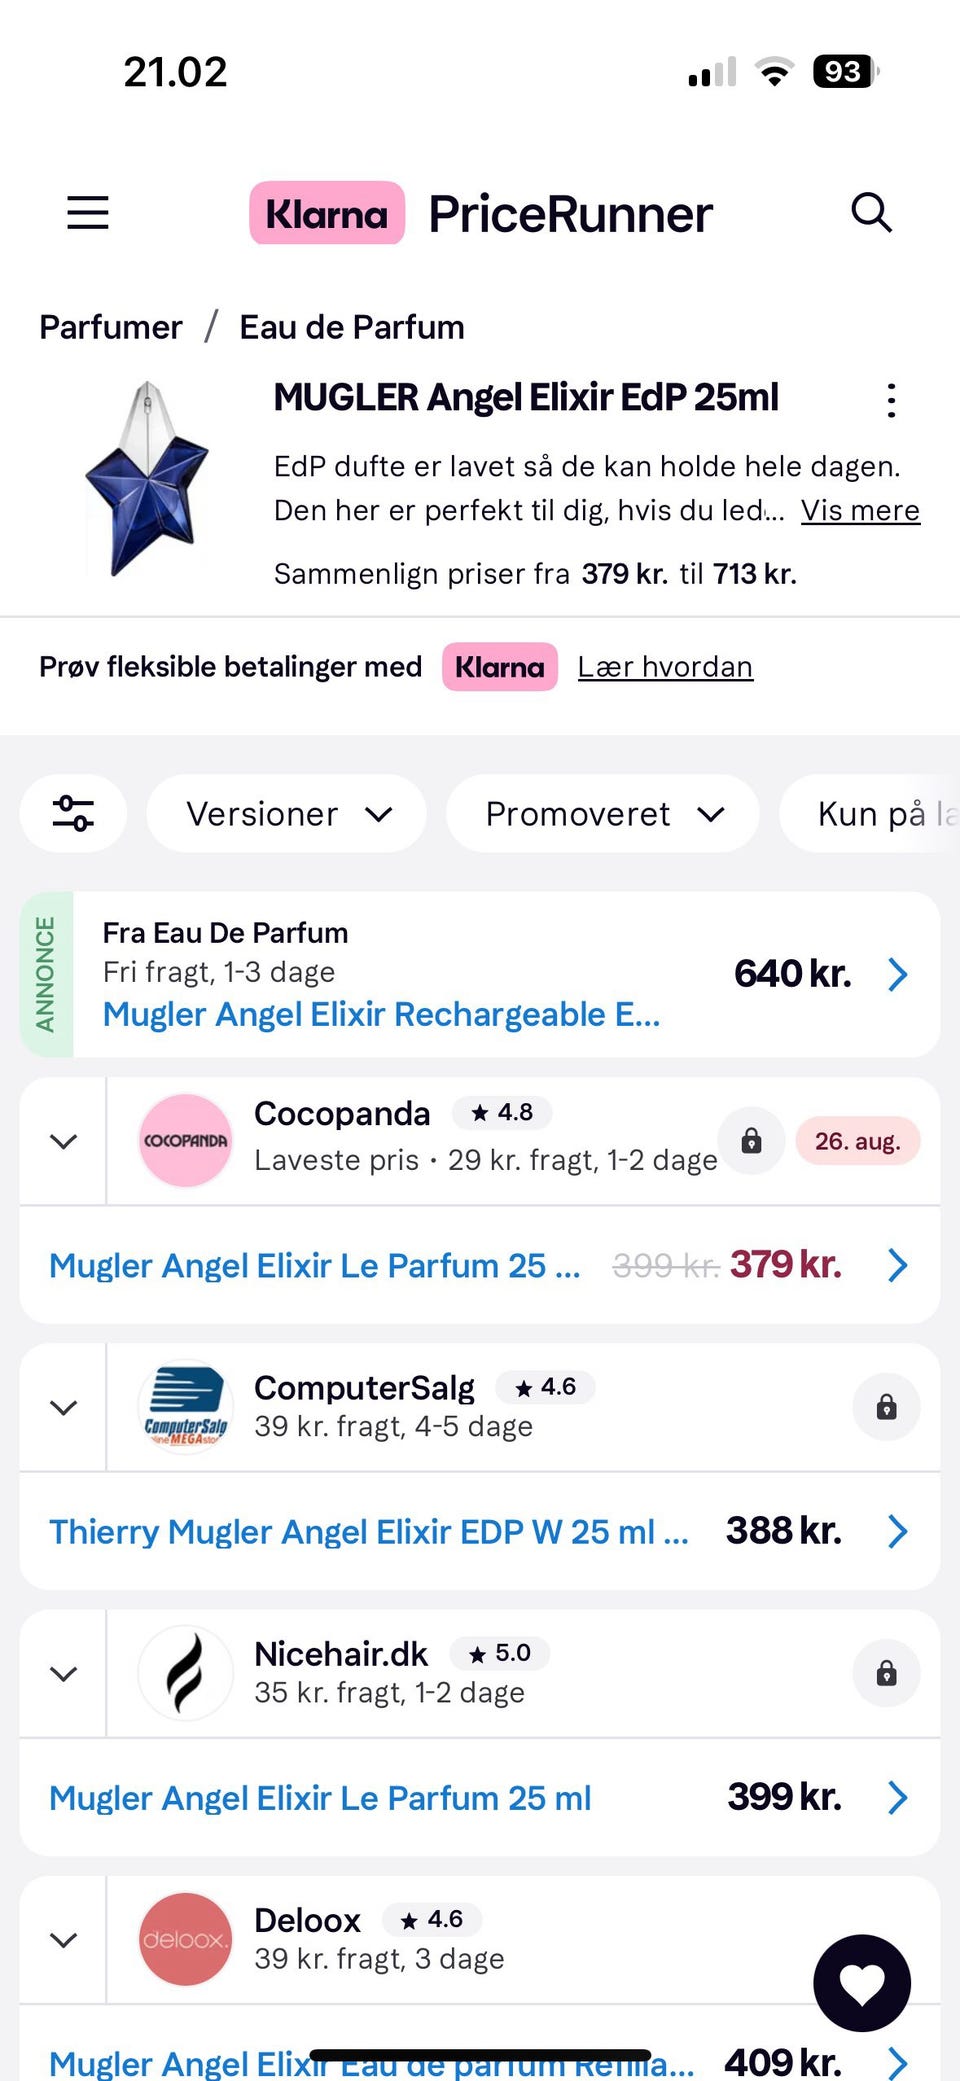Tap the search magnifier icon
This screenshot has height=2081, width=960.
[871, 213]
